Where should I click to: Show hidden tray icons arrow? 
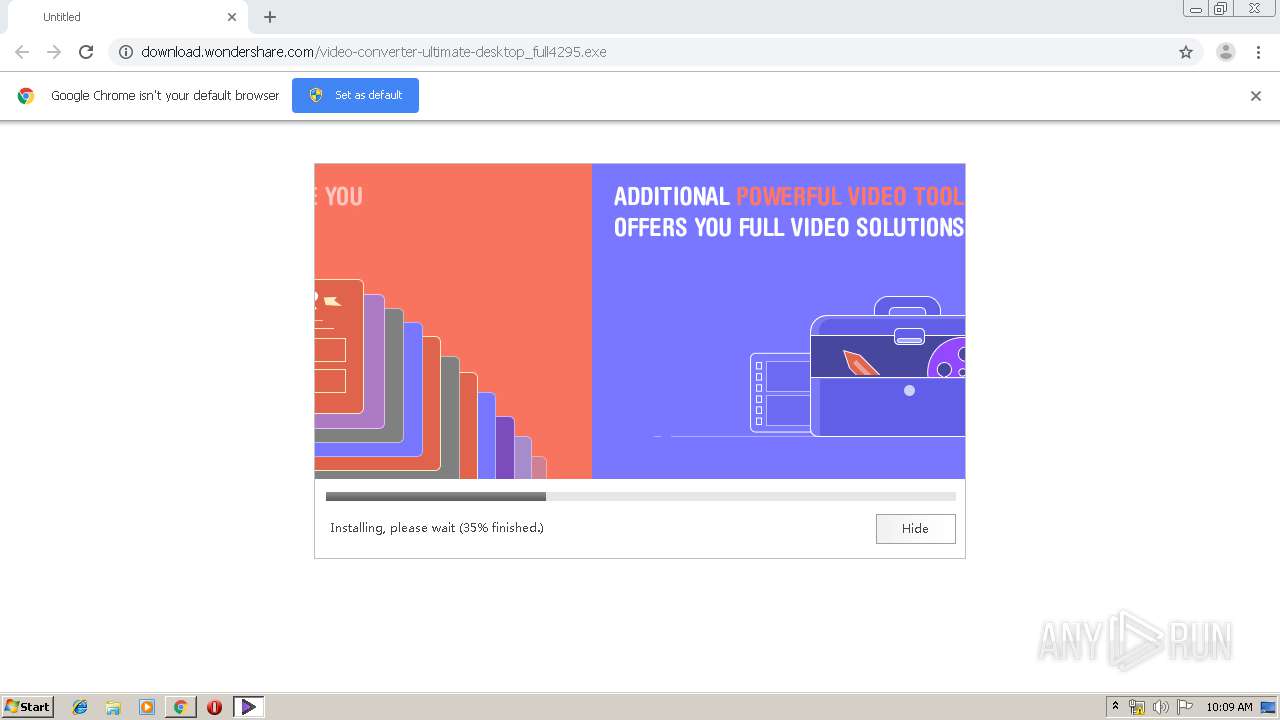1115,707
